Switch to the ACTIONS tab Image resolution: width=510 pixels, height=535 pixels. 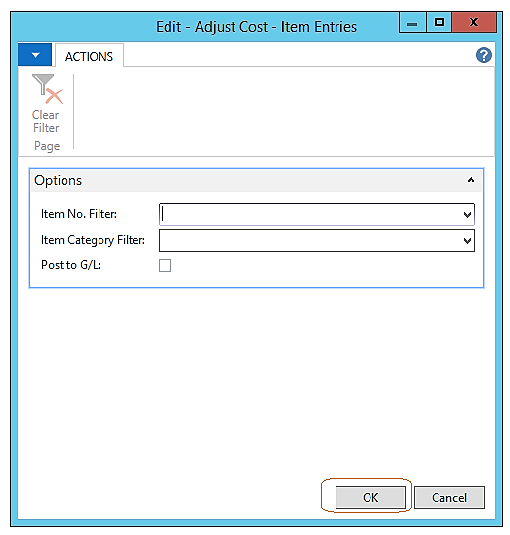89,56
